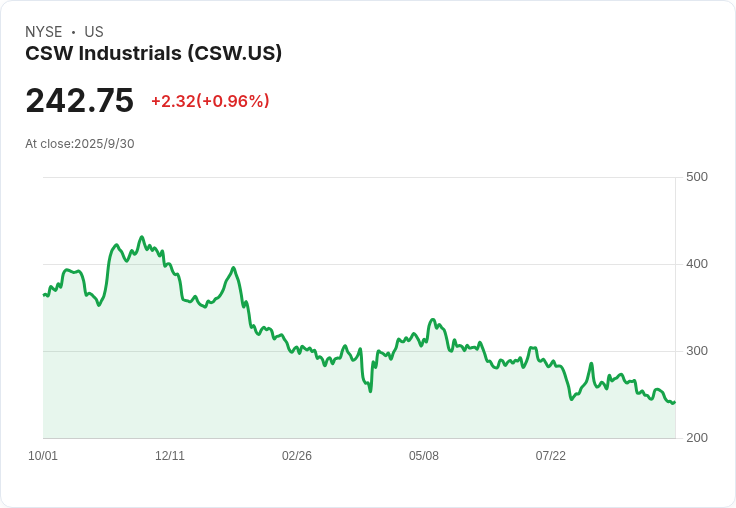Image resolution: width=736 pixels, height=508 pixels.
Task: Select the 05/08 date on the x-axis
Action: 424,456
